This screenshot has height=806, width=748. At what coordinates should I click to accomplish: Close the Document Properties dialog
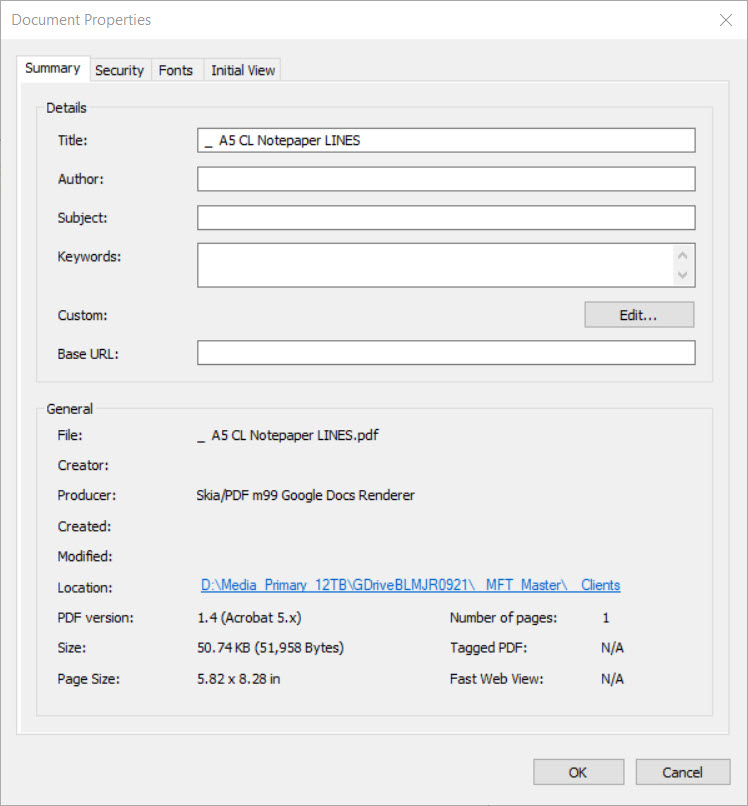(x=726, y=20)
